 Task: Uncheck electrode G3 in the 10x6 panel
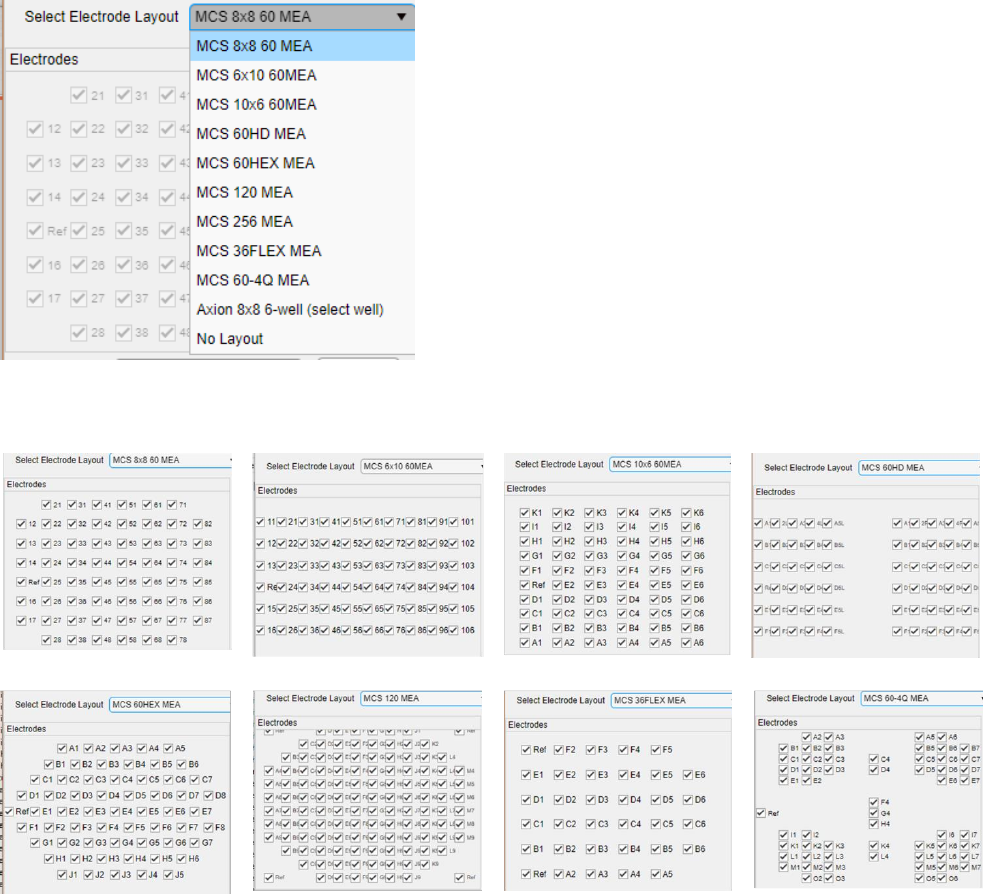(x=589, y=556)
